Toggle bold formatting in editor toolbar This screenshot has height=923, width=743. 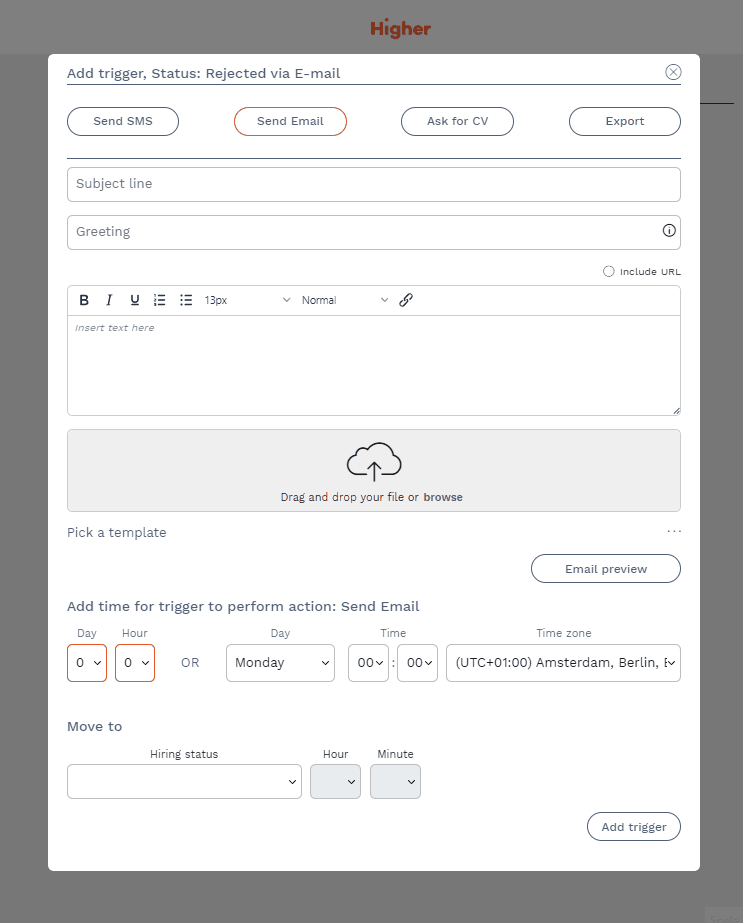tap(84, 300)
